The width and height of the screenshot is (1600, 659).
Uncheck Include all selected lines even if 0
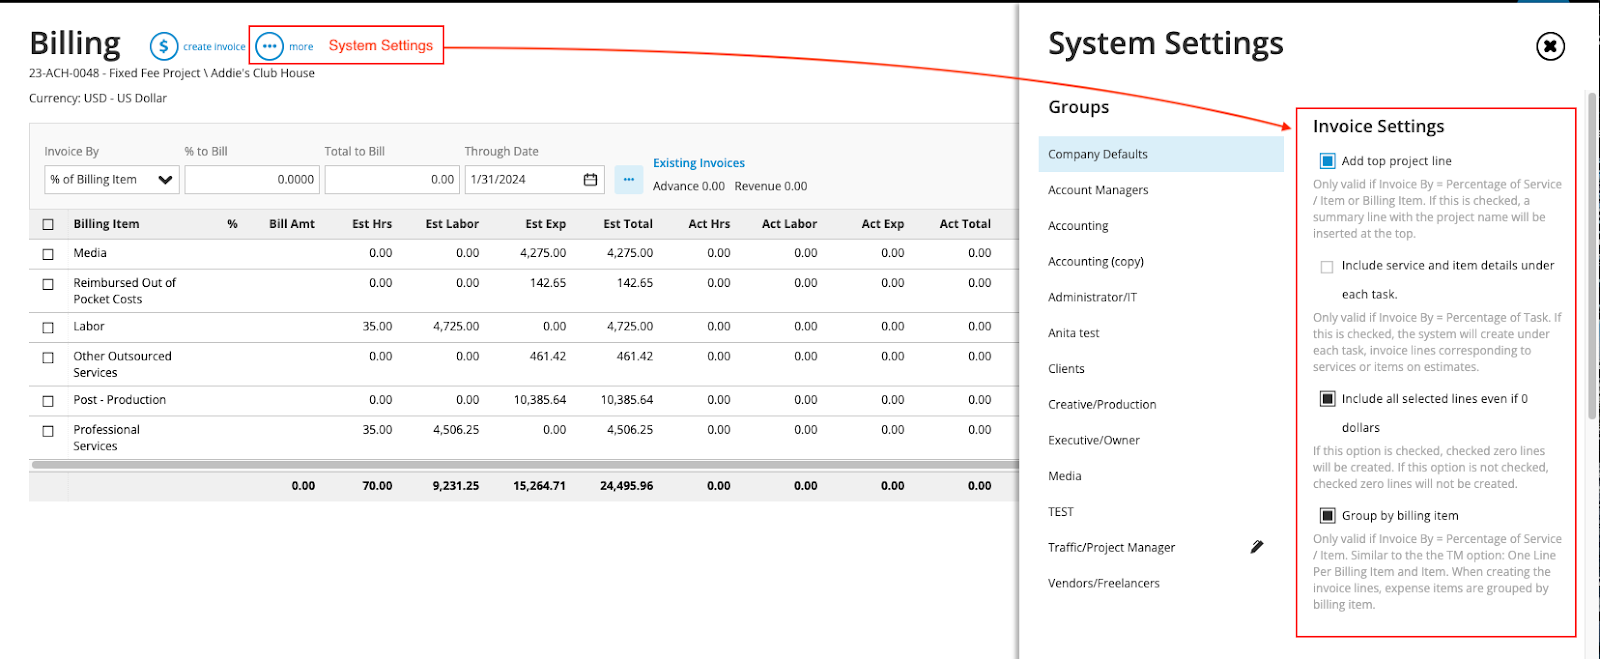tap(1327, 399)
